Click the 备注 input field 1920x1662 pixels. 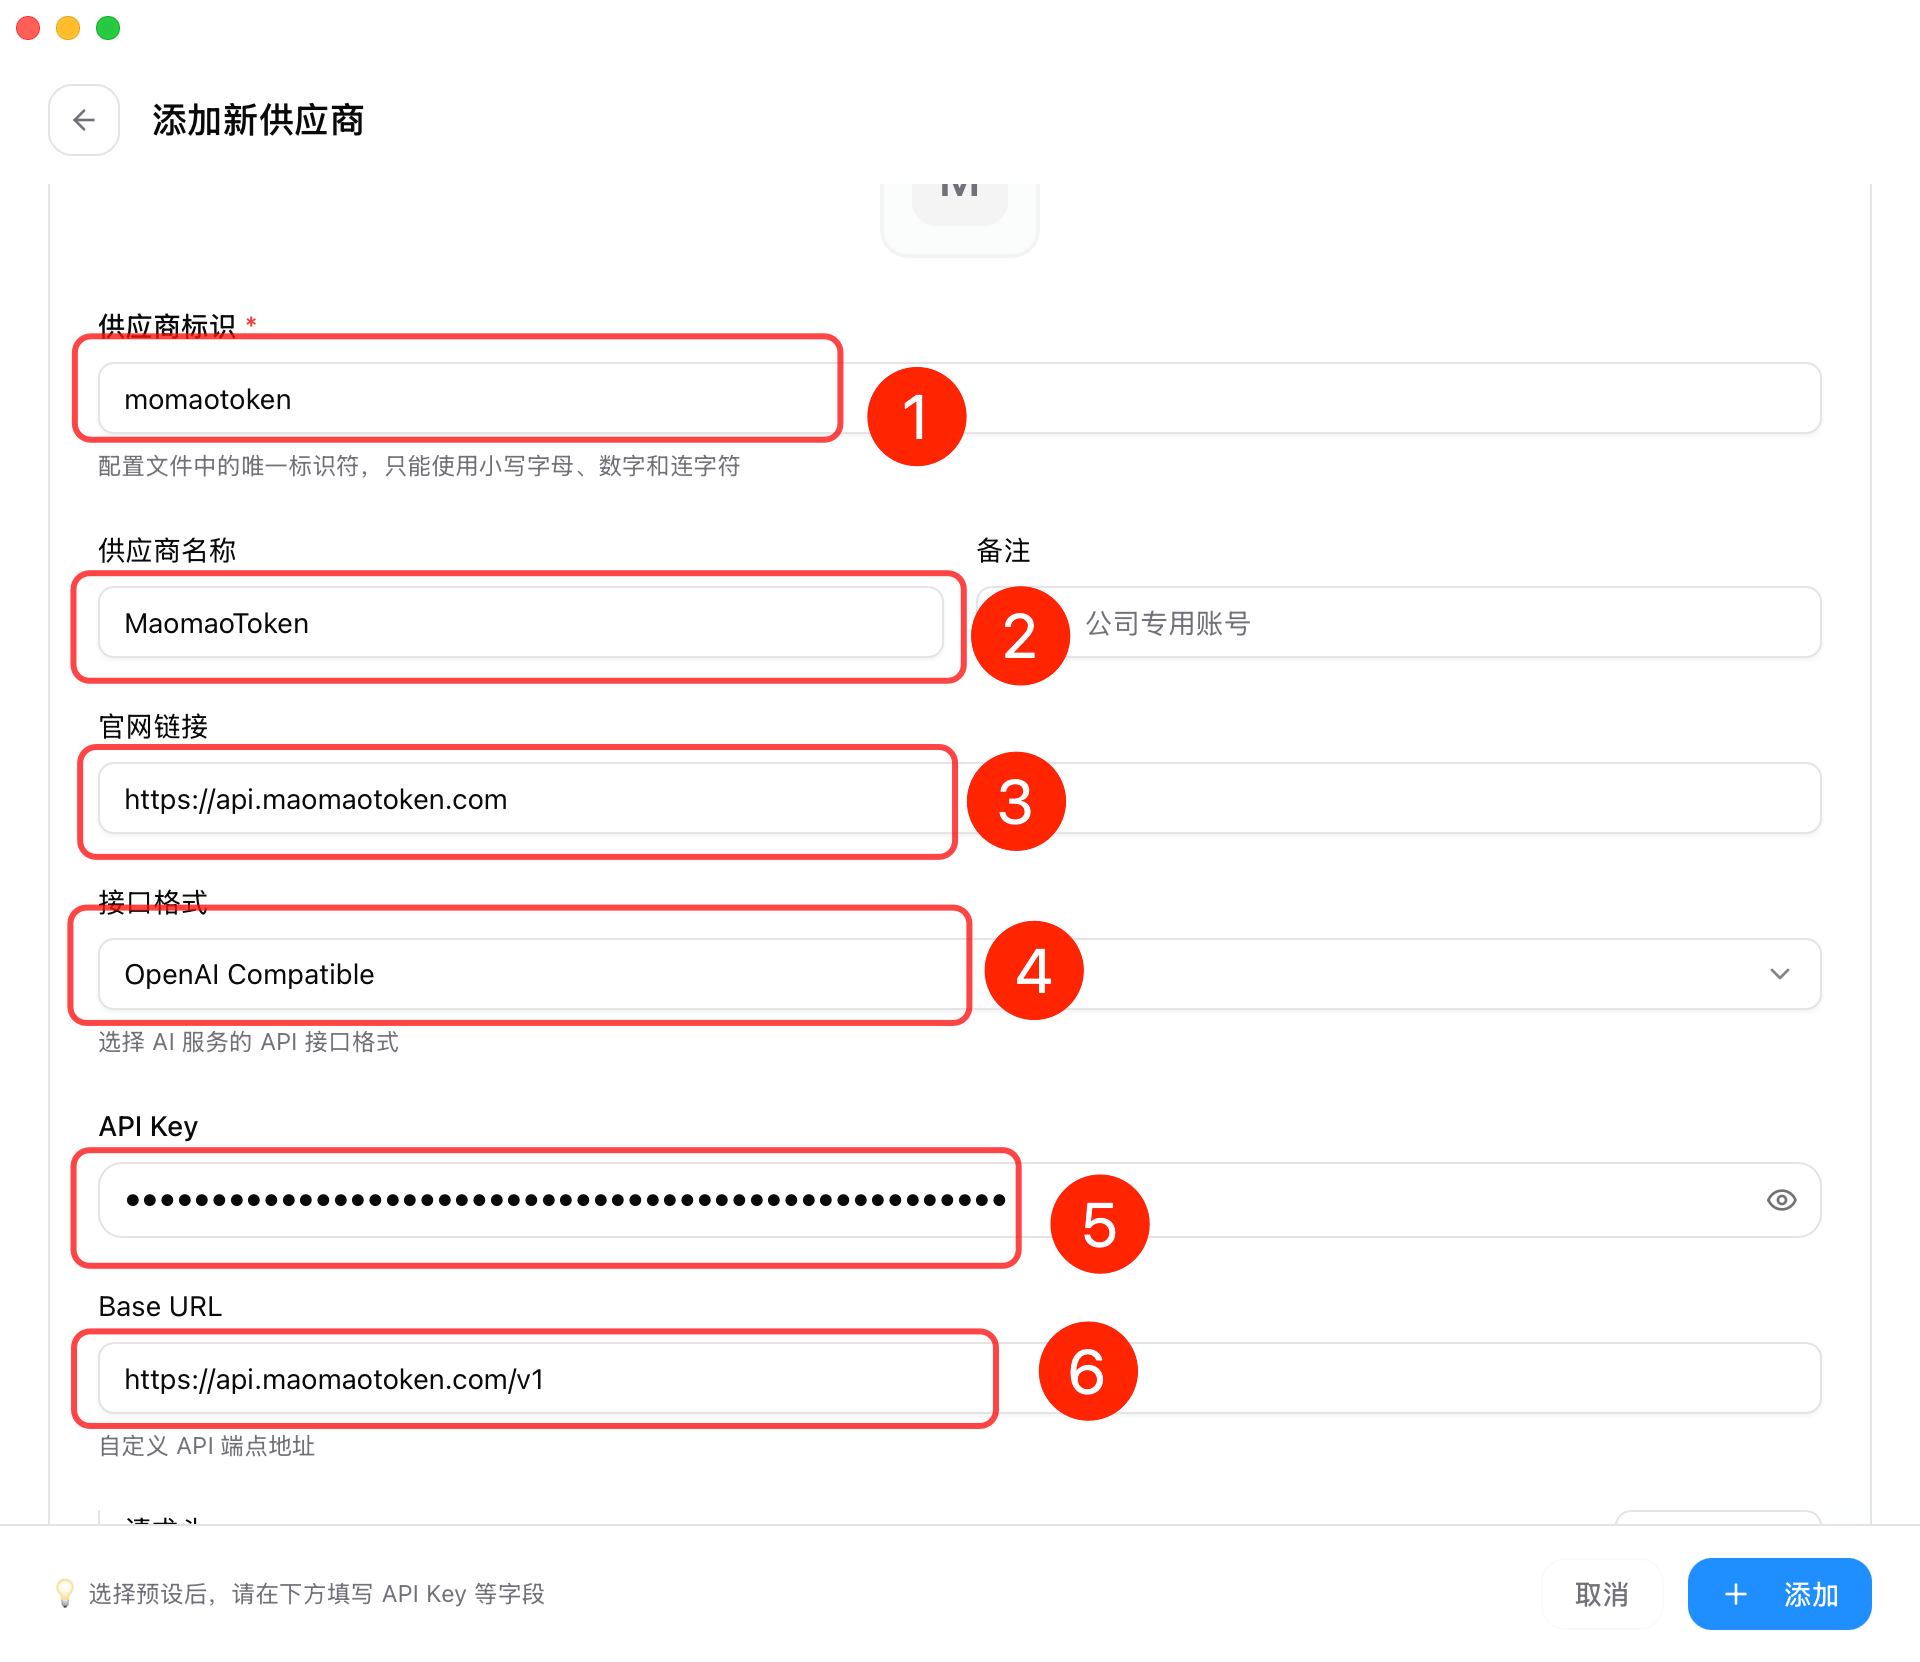(x=1398, y=622)
